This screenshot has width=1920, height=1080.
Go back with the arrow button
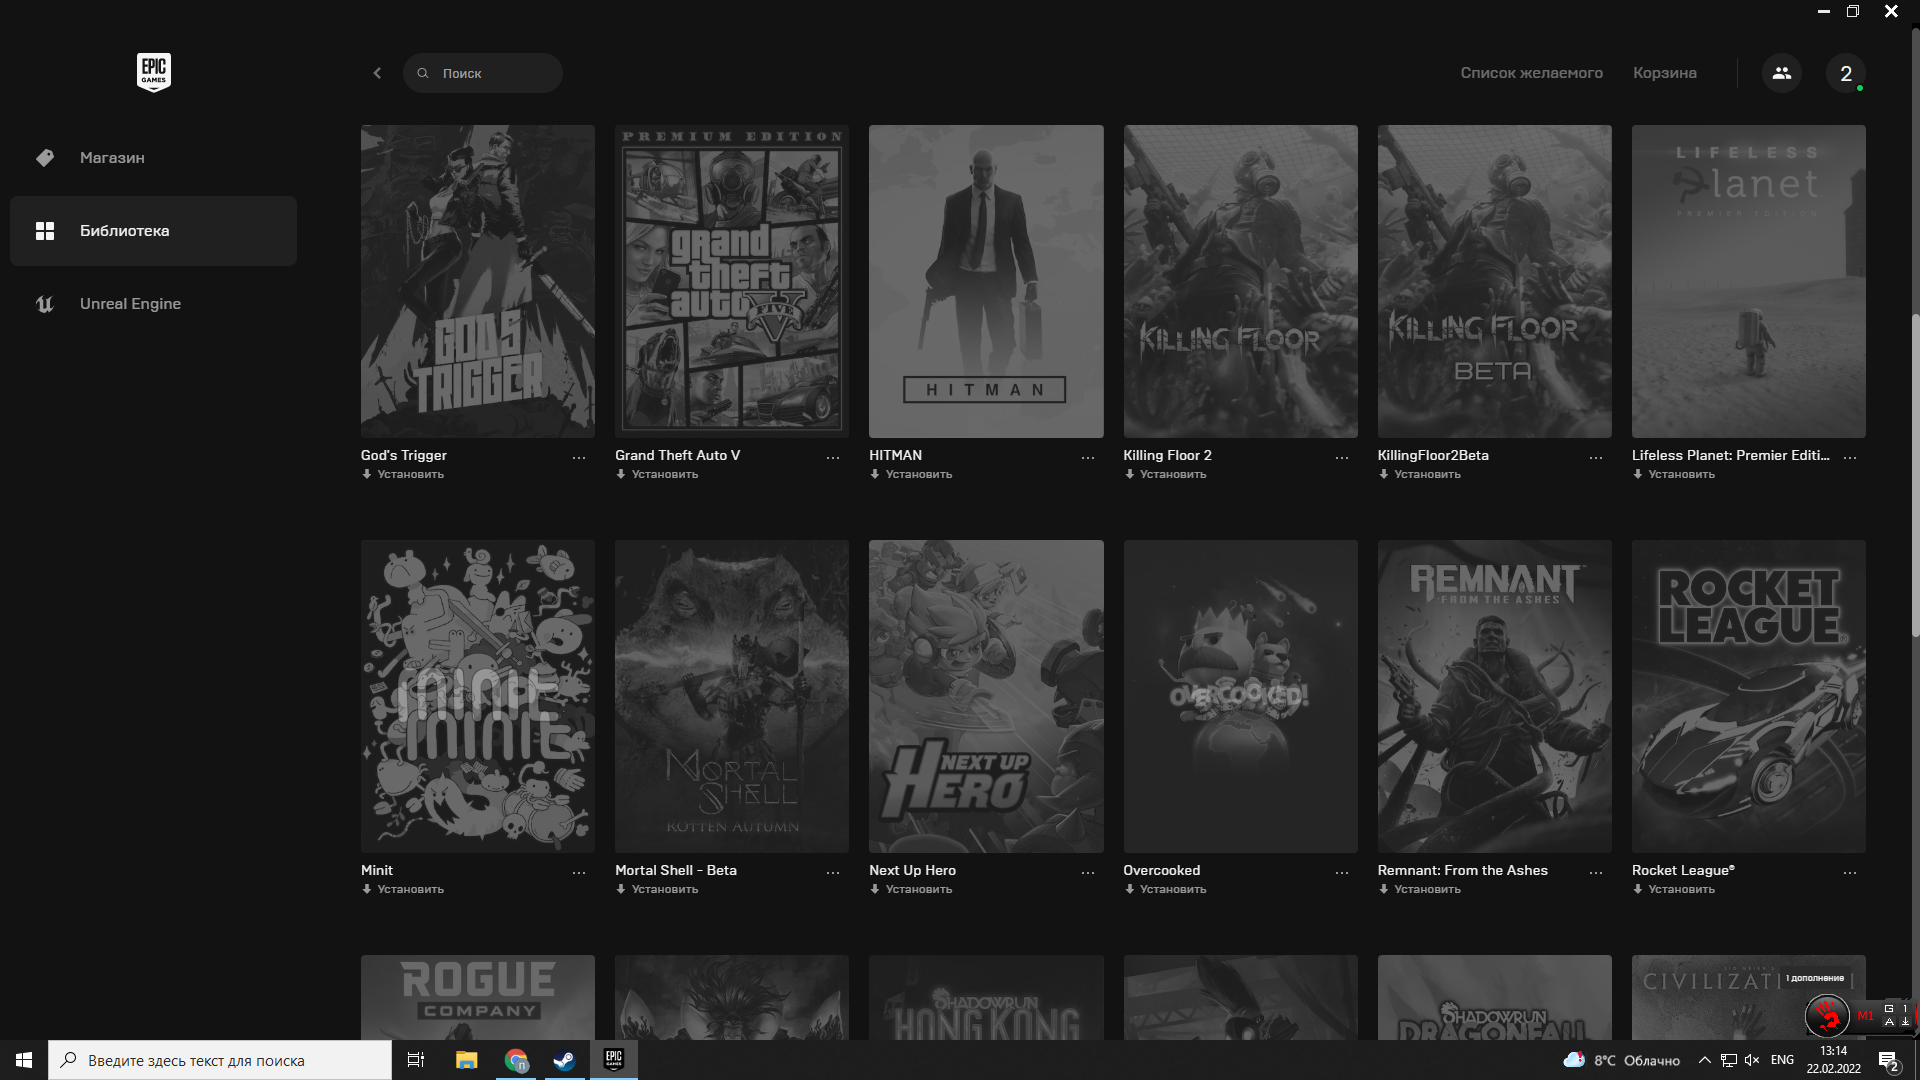(377, 73)
